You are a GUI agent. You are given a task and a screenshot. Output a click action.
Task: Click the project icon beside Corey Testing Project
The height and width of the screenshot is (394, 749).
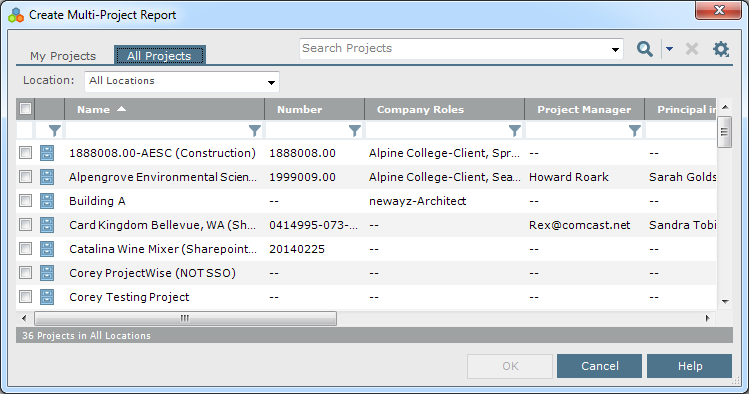47,297
